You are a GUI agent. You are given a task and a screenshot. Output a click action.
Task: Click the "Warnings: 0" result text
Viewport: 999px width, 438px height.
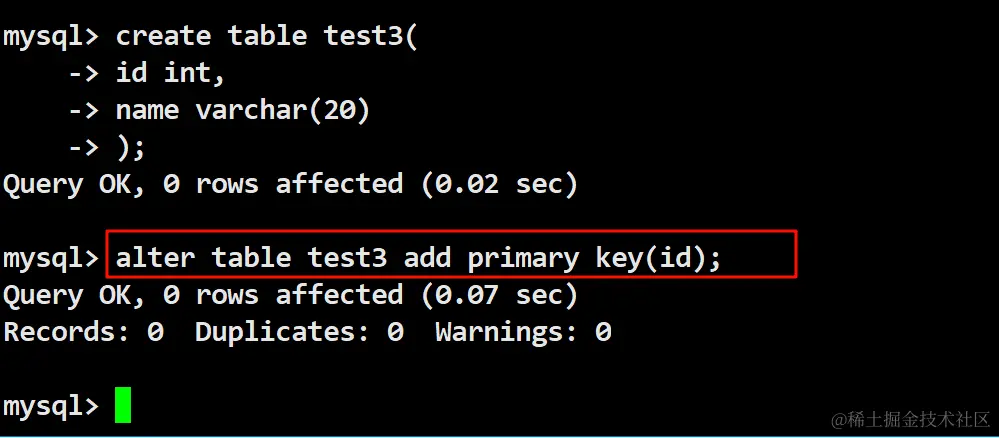click(523, 332)
